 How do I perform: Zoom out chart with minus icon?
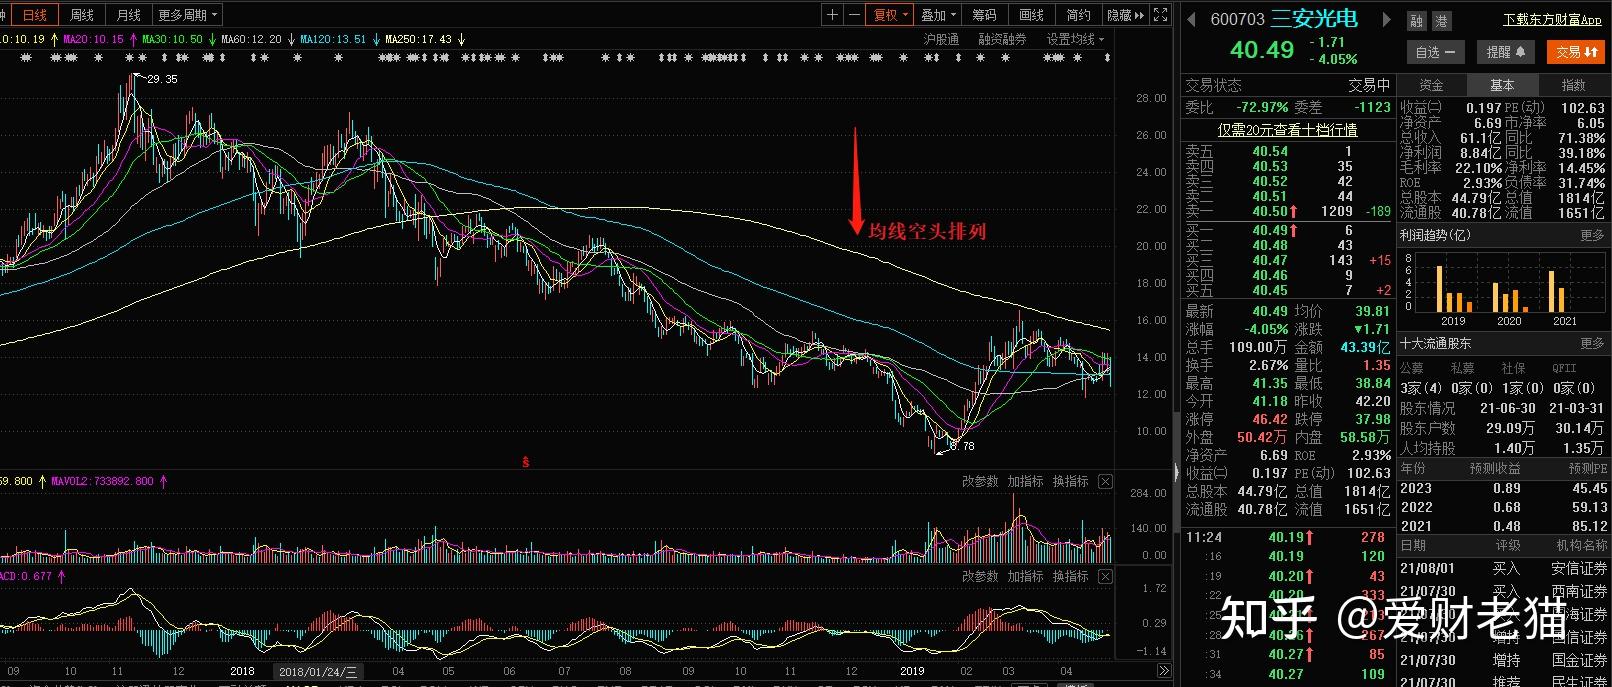coord(853,15)
